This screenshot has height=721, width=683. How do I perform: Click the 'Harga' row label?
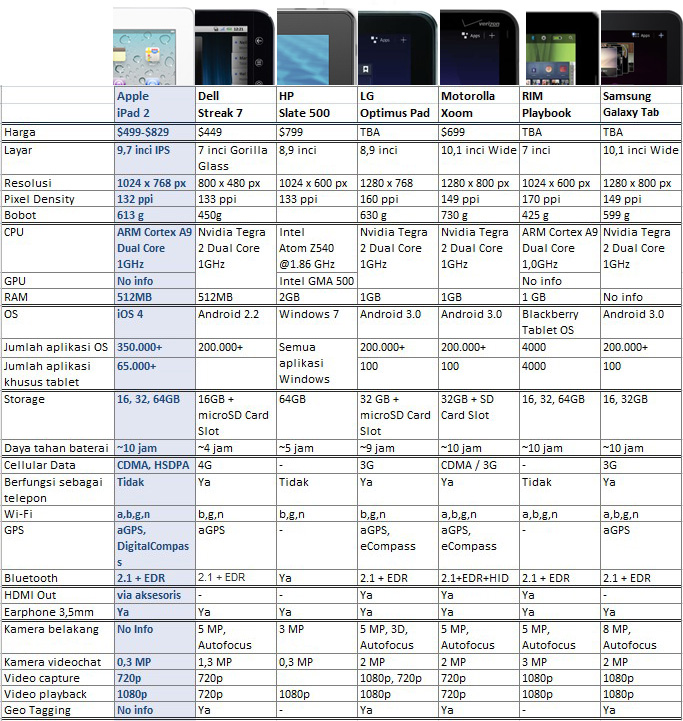(19, 132)
